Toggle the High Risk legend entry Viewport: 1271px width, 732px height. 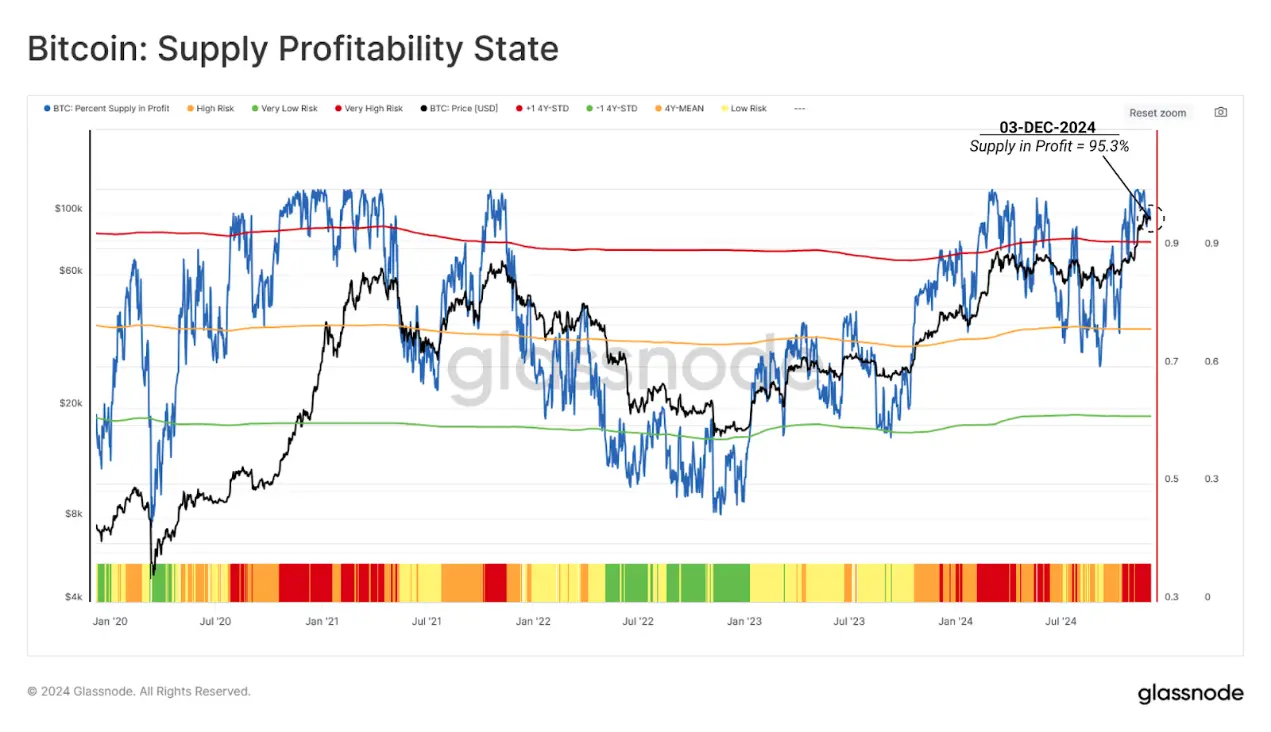(x=209, y=108)
